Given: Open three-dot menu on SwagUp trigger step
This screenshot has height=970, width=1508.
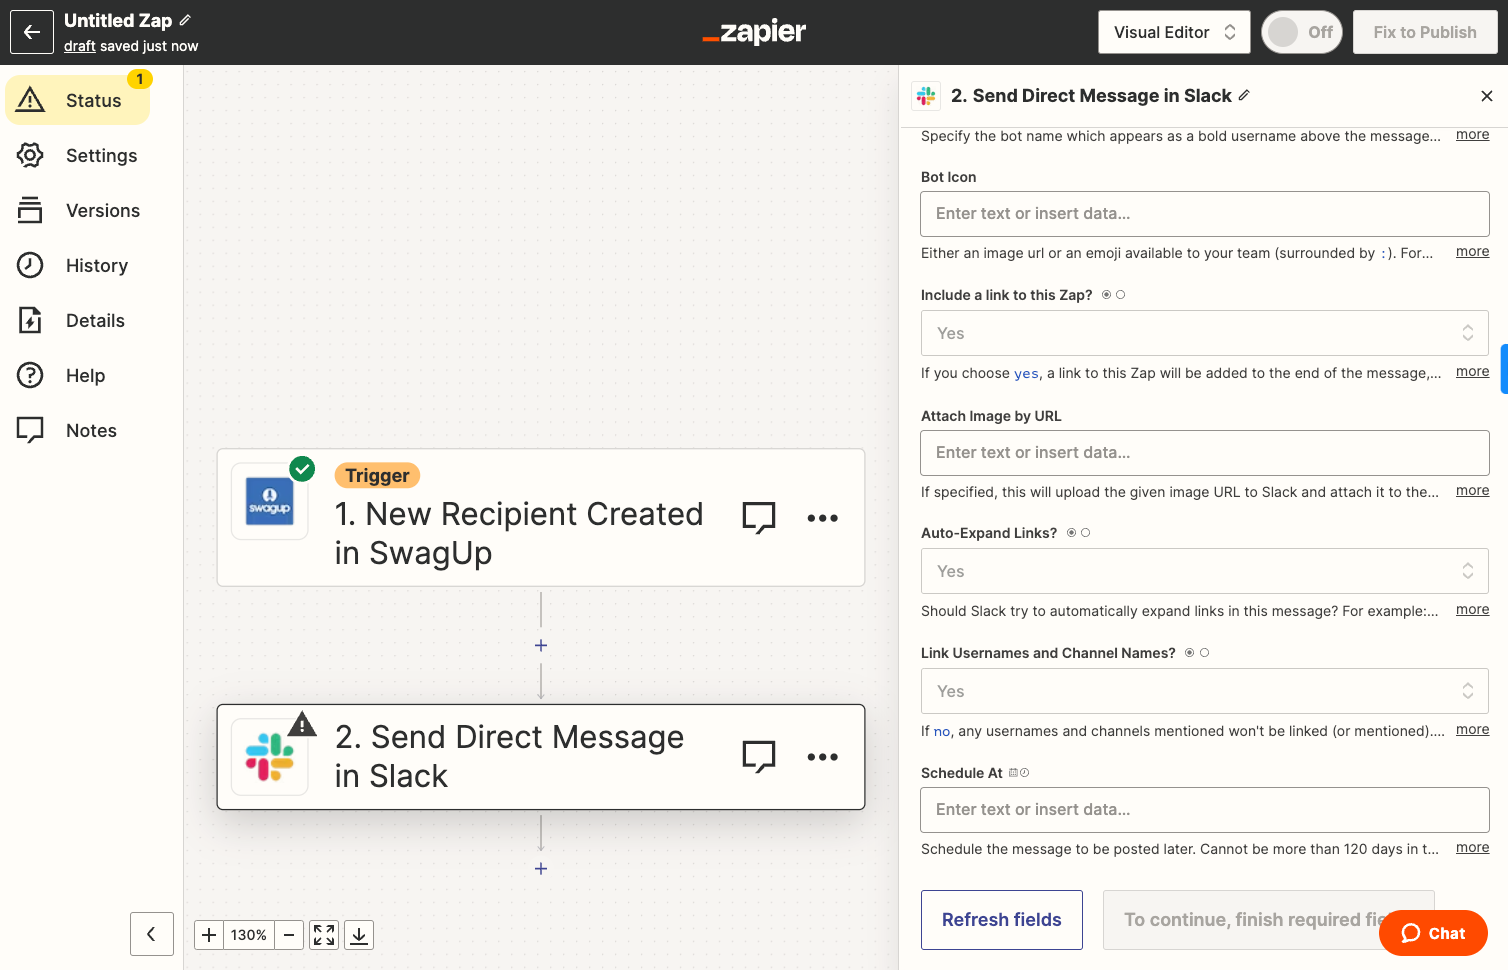Looking at the screenshot, I should (822, 518).
